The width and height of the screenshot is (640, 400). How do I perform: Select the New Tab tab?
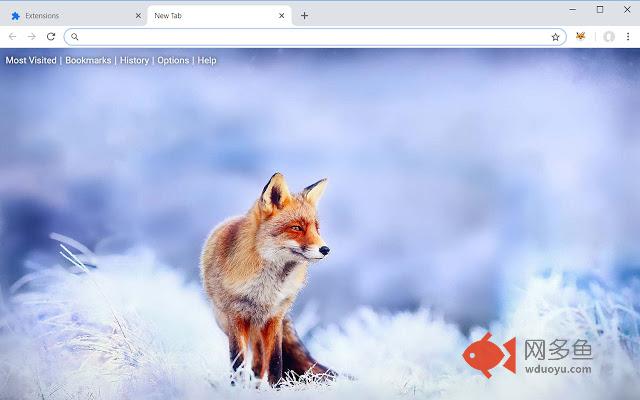click(219, 16)
